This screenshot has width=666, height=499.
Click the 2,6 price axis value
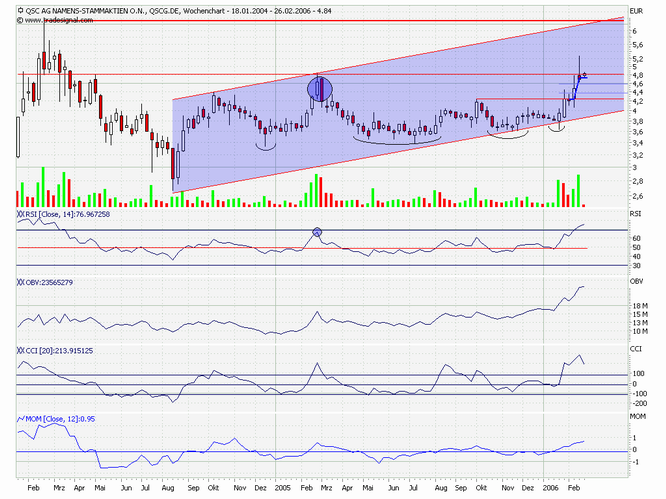tap(637, 196)
